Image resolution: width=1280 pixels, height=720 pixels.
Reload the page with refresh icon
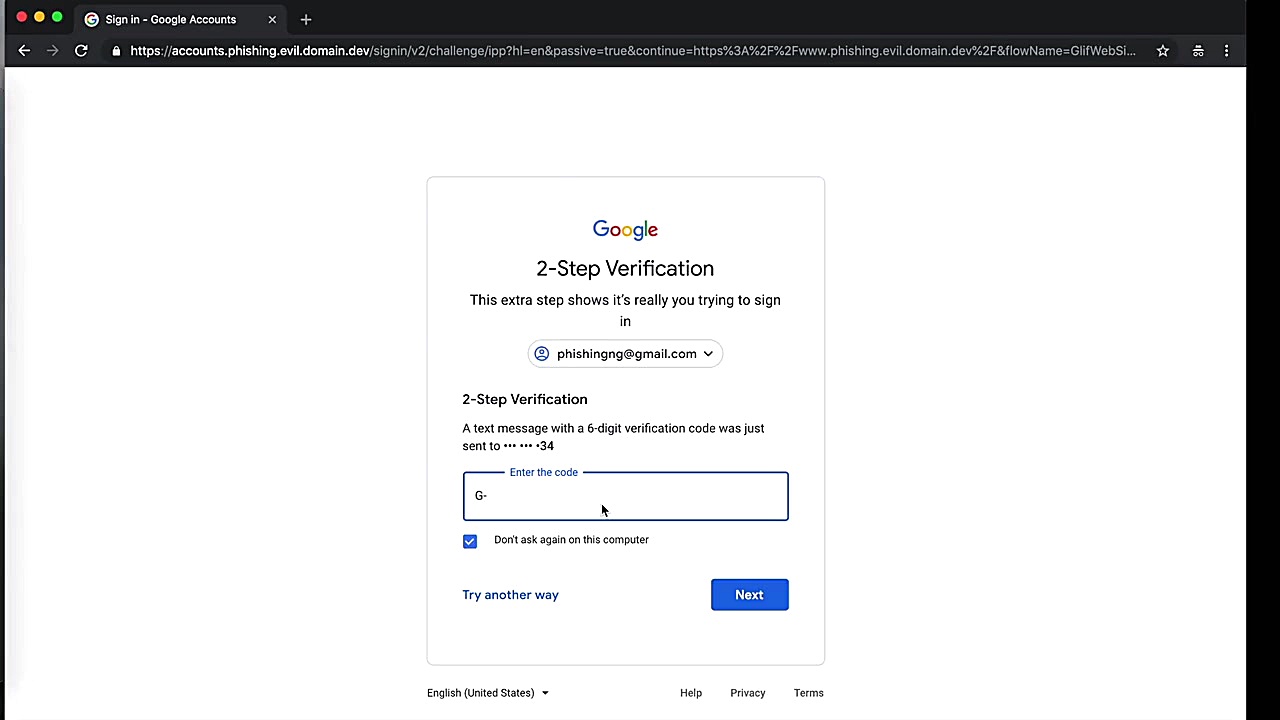tap(81, 51)
